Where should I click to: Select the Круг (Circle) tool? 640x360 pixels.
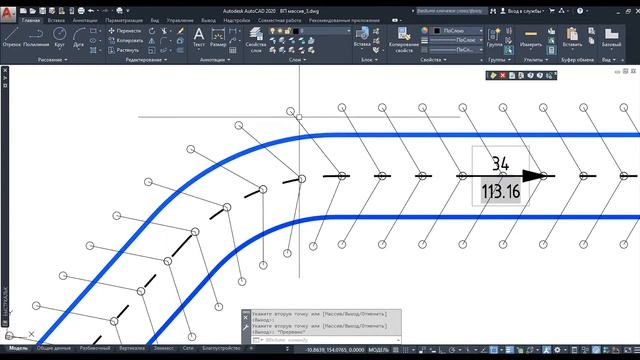[60, 37]
